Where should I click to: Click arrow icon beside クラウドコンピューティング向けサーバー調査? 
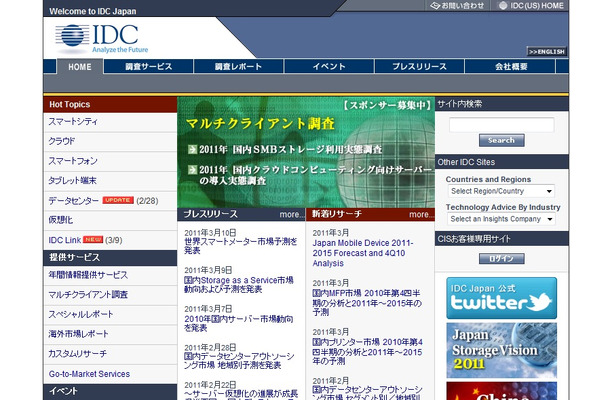(x=192, y=170)
